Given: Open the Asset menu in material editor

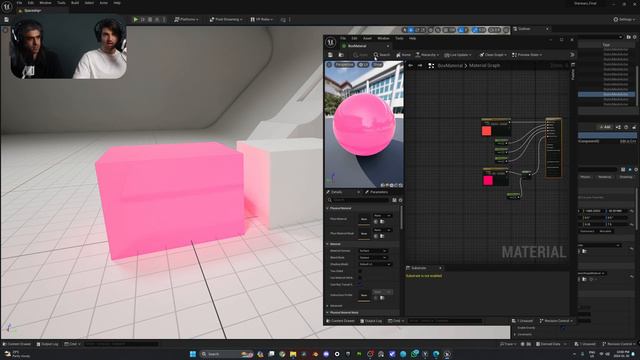Looking at the screenshot, I should pos(367,38).
